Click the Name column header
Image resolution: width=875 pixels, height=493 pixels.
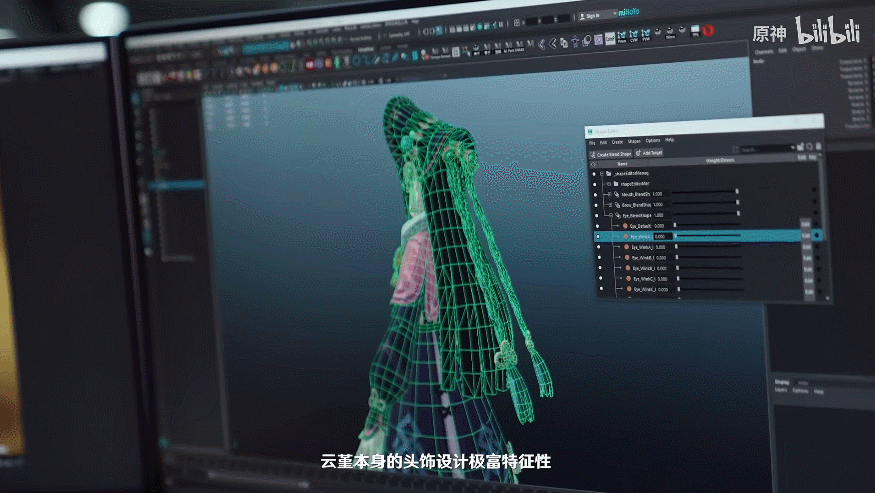(x=622, y=164)
